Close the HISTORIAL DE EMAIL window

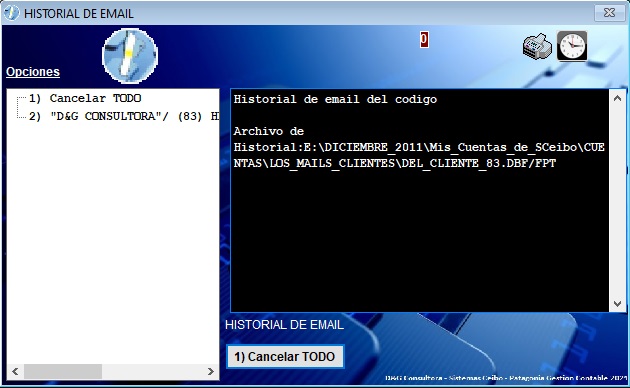(610, 13)
